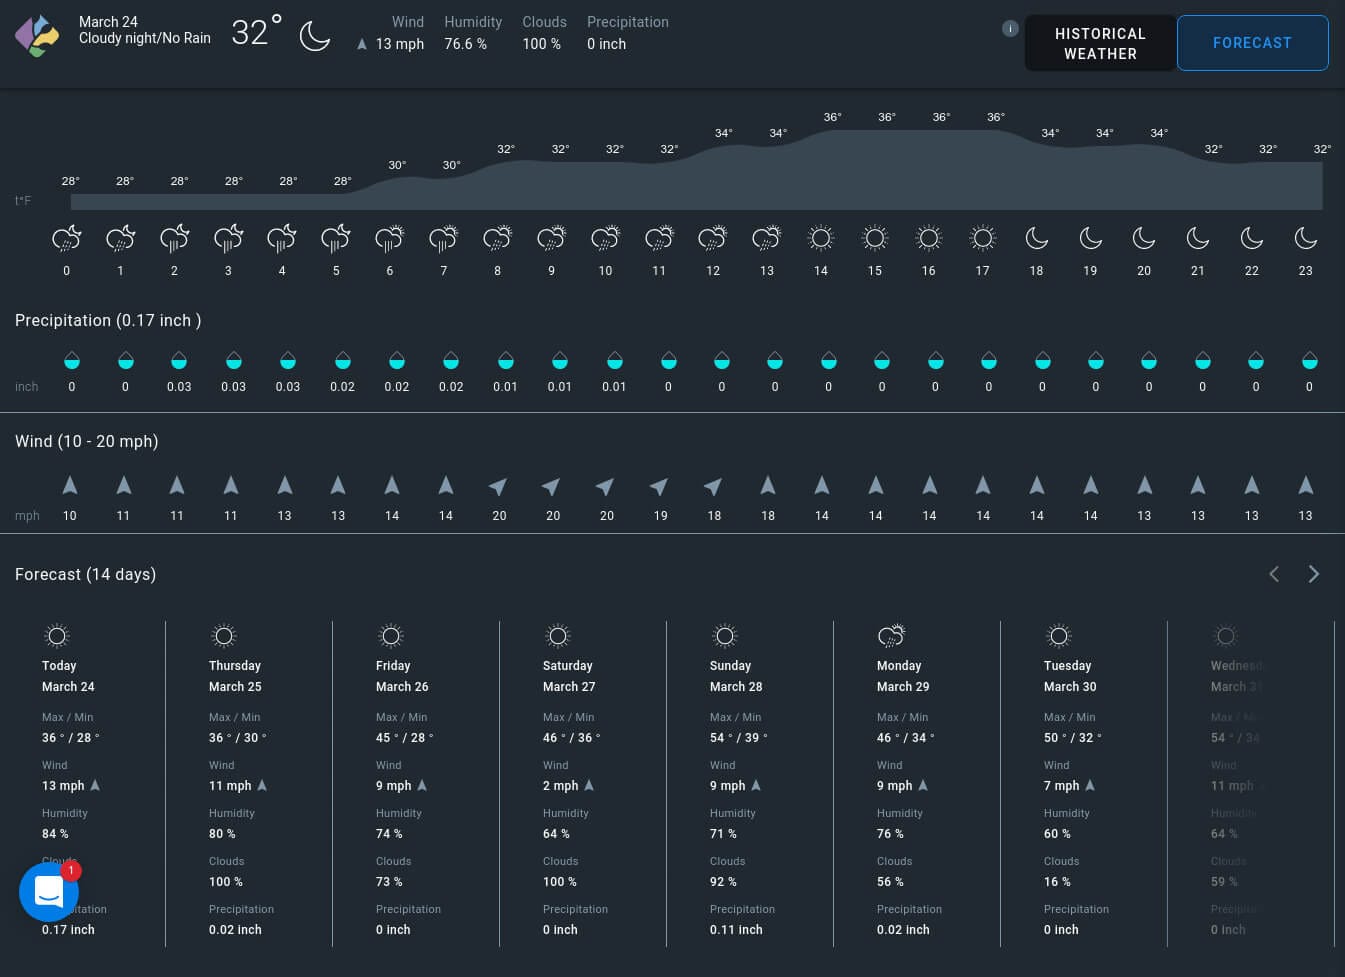
Task: Switch to the Forecast tab
Action: point(1252,43)
